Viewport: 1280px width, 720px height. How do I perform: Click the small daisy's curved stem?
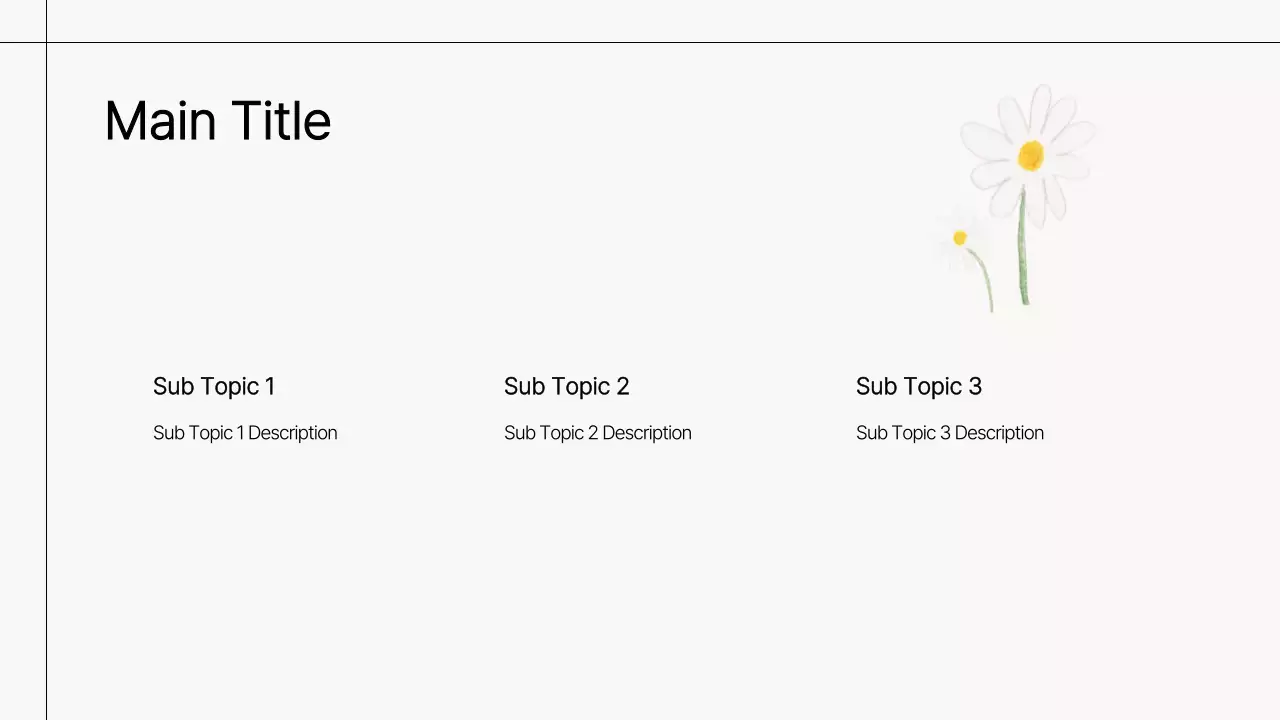(985, 280)
